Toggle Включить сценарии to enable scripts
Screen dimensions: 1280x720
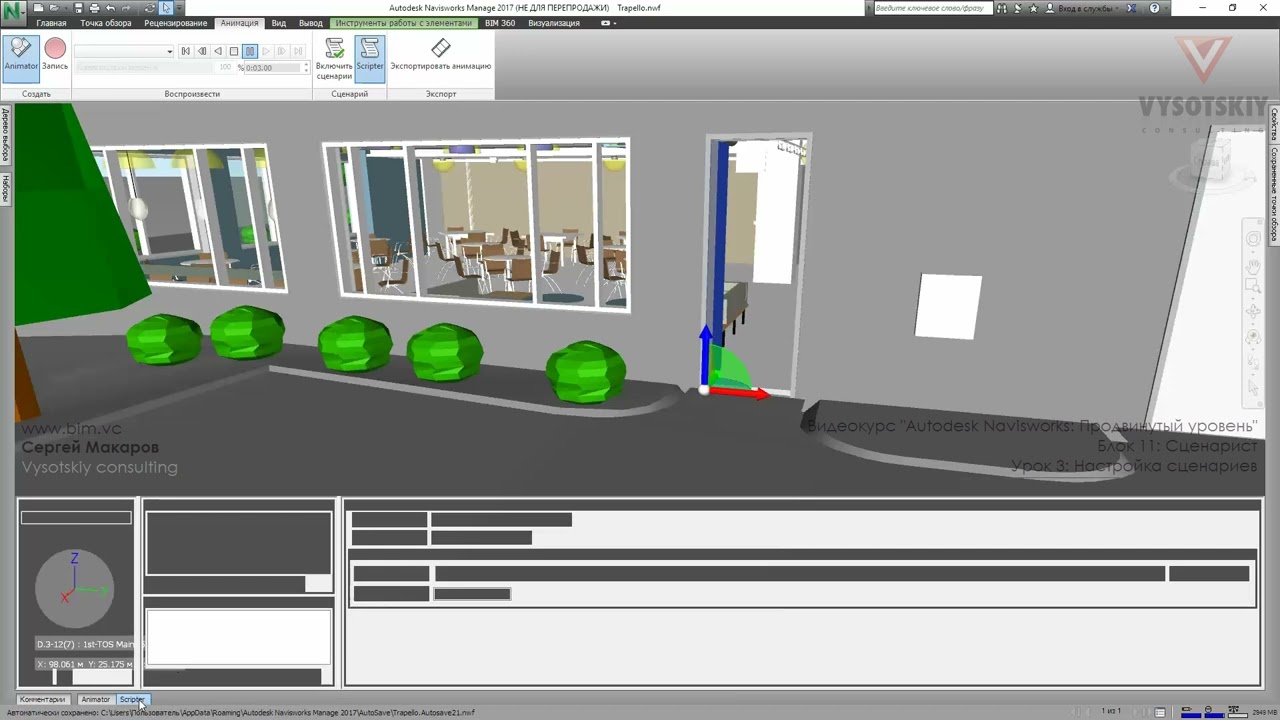point(334,58)
